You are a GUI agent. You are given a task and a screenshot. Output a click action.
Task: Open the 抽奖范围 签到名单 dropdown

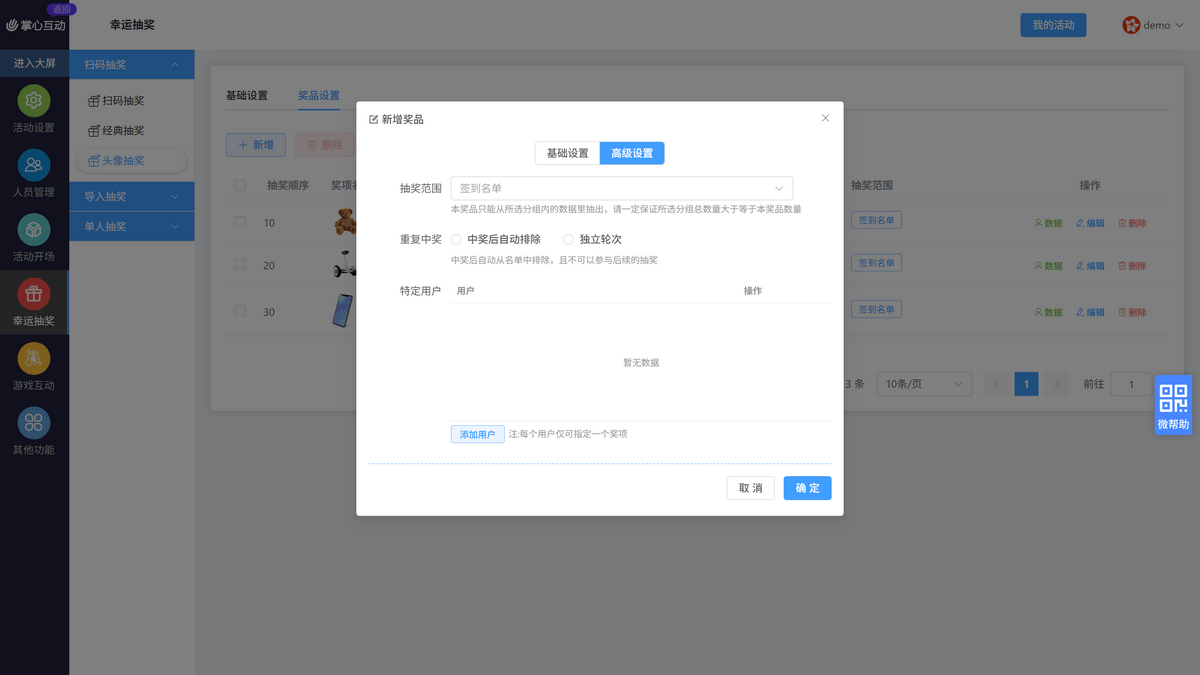tap(622, 188)
